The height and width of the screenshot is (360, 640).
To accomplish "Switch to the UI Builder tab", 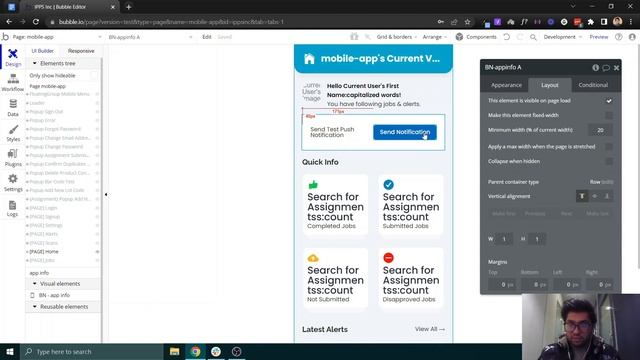I will (42, 51).
